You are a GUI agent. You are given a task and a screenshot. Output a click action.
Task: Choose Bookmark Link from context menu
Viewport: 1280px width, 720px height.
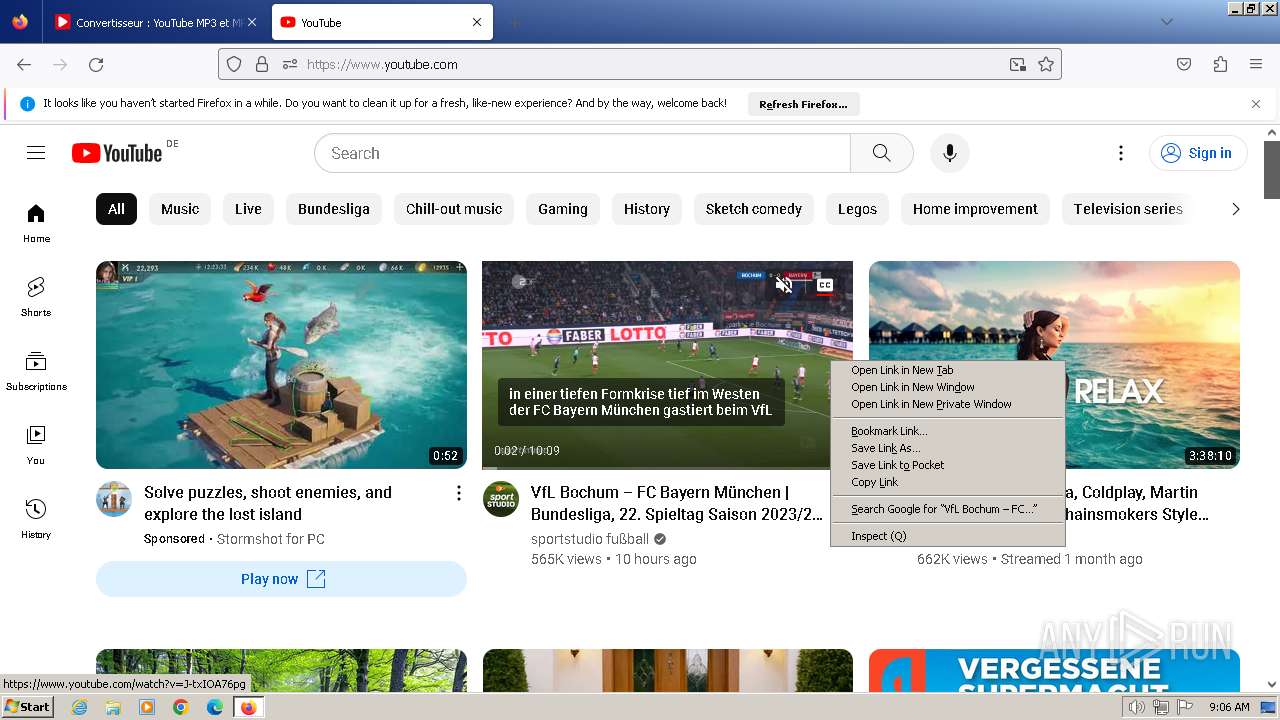click(x=947, y=431)
